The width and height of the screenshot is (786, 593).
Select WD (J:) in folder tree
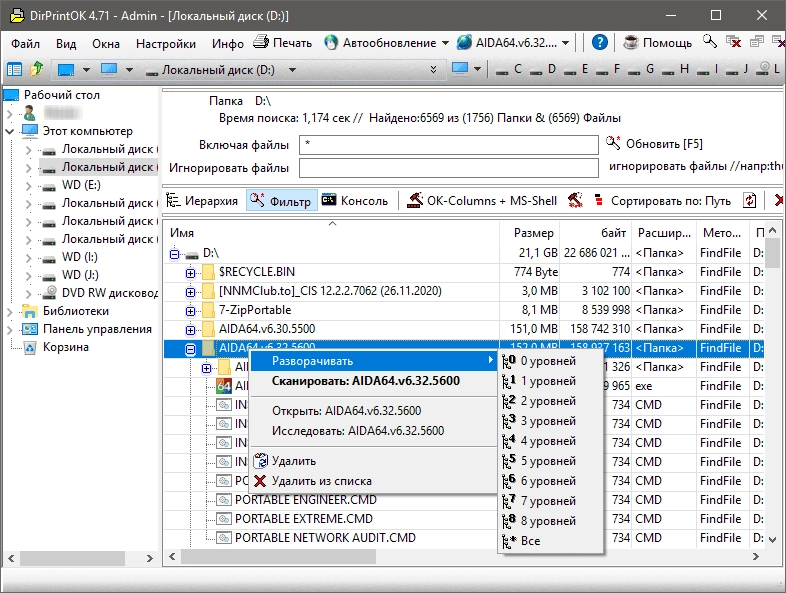pos(80,275)
